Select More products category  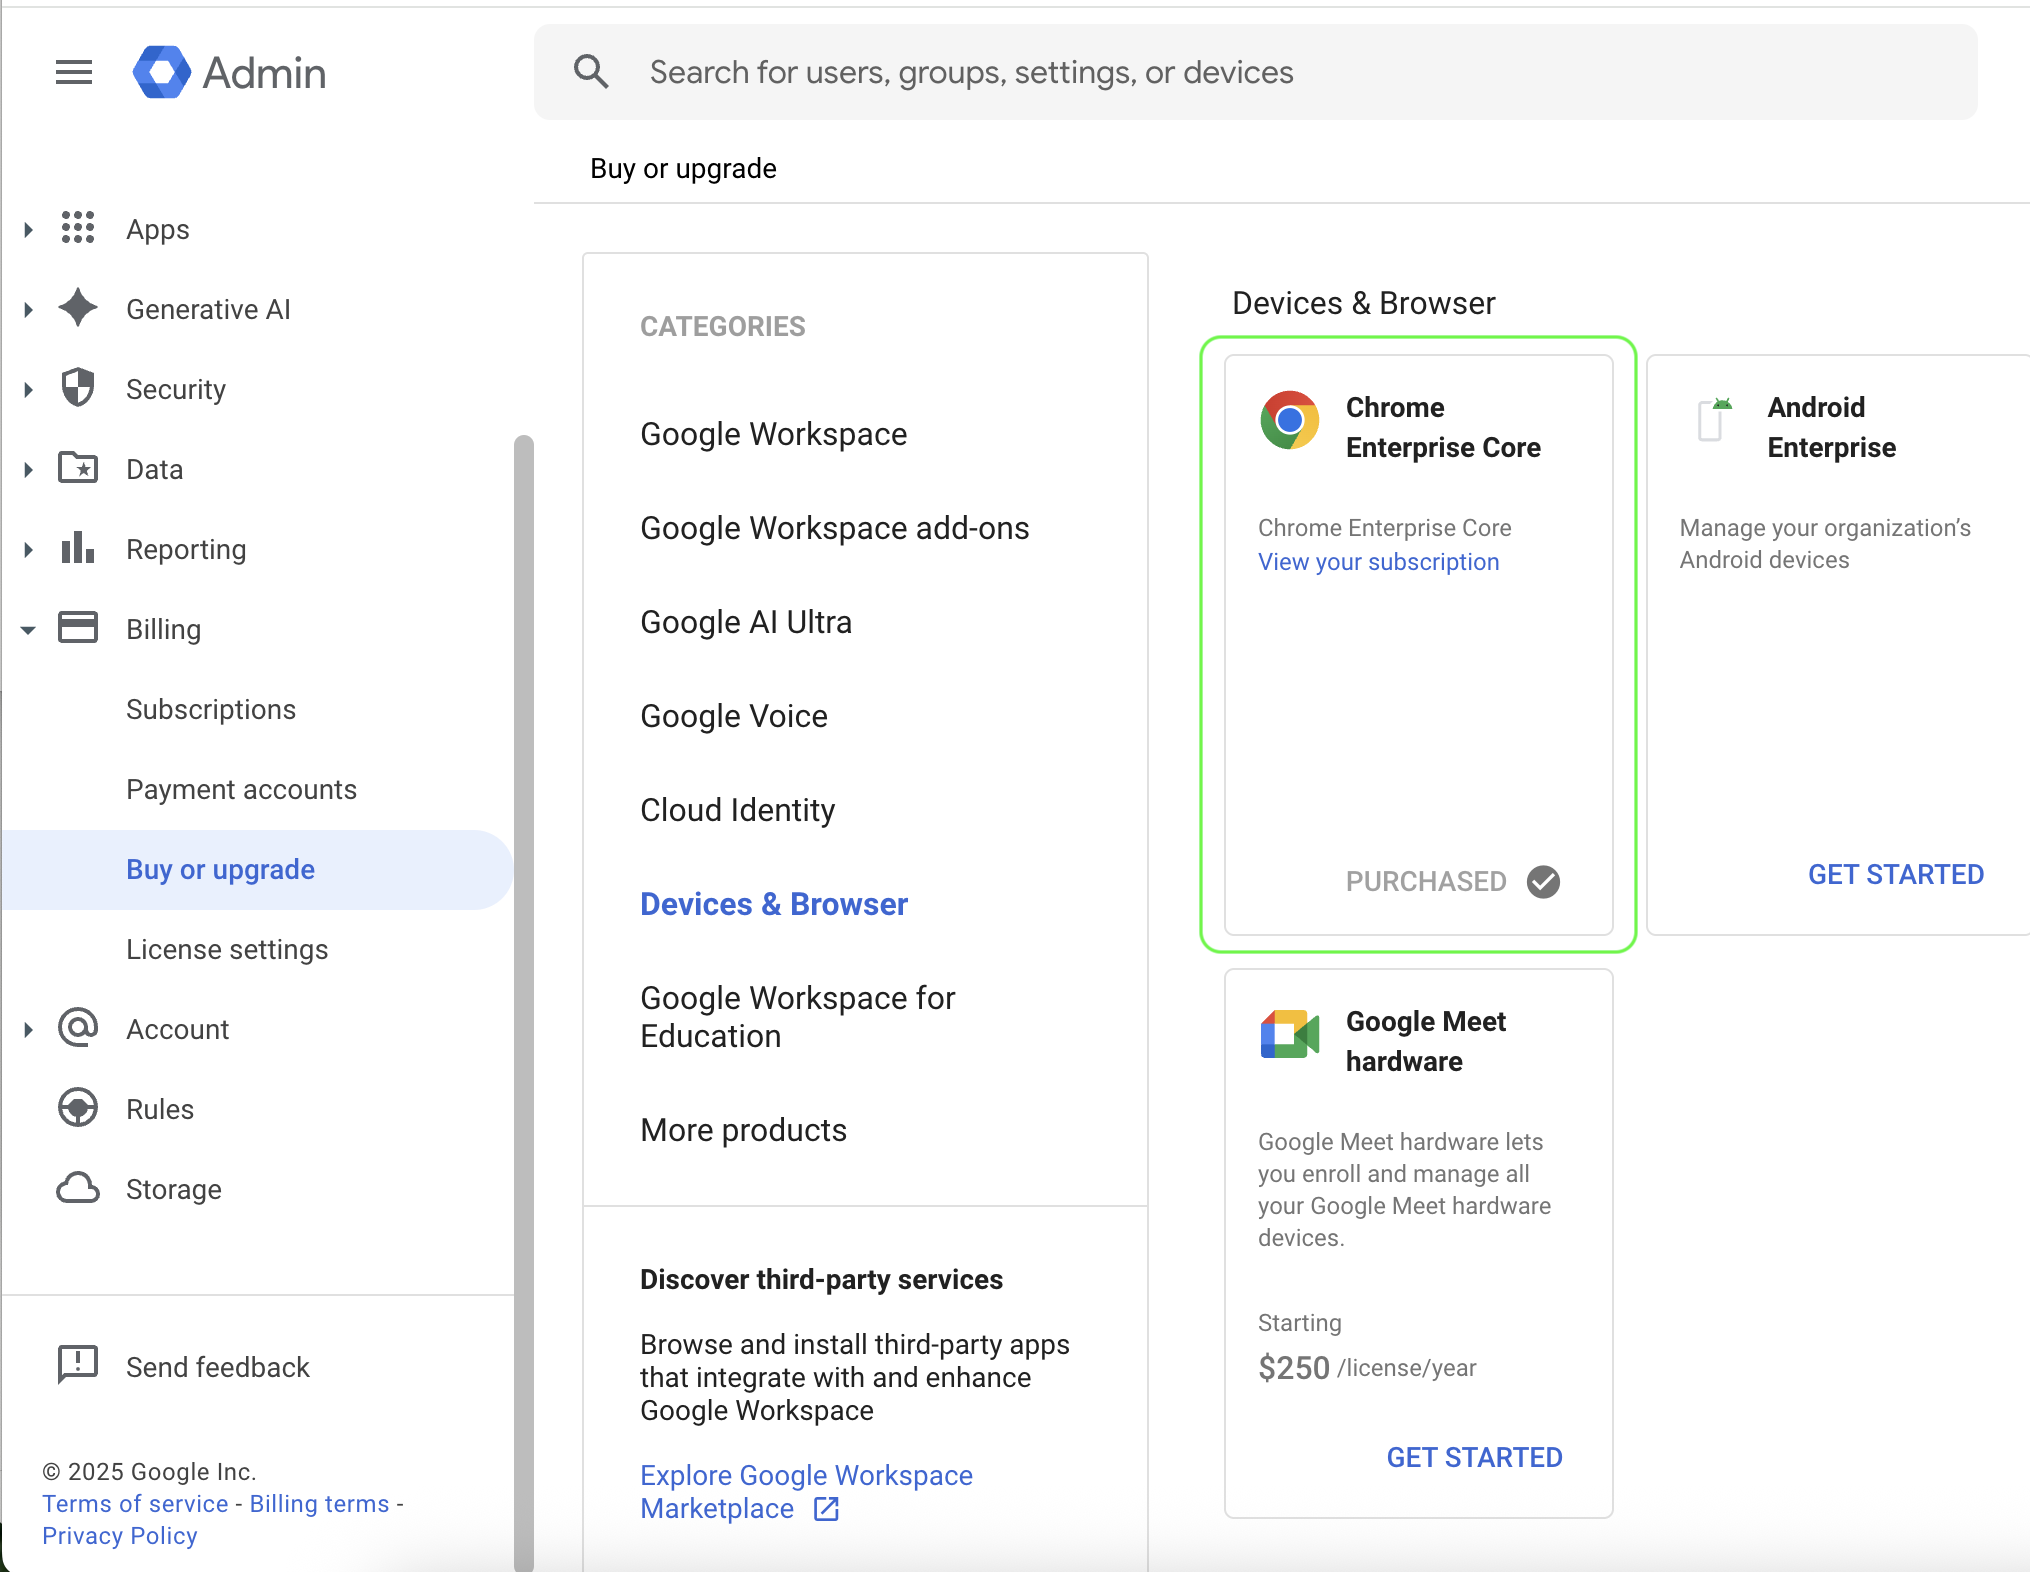(743, 1130)
